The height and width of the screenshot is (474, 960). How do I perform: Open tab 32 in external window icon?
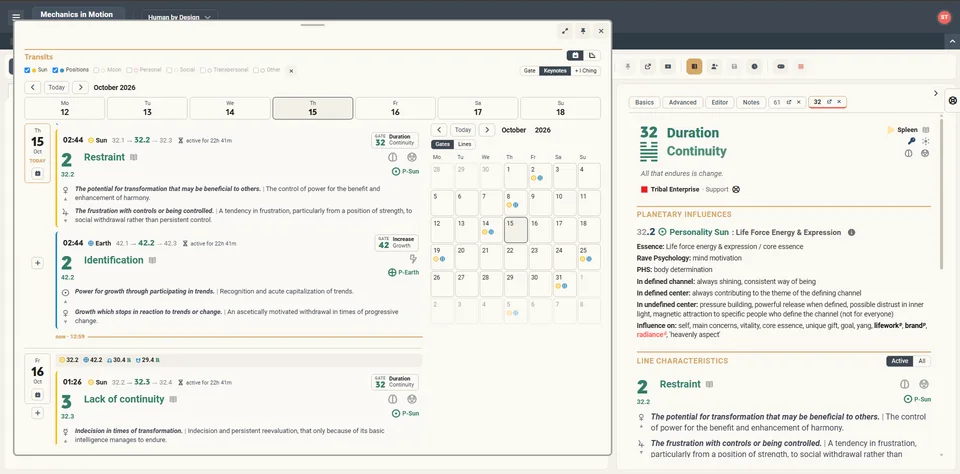coord(829,102)
